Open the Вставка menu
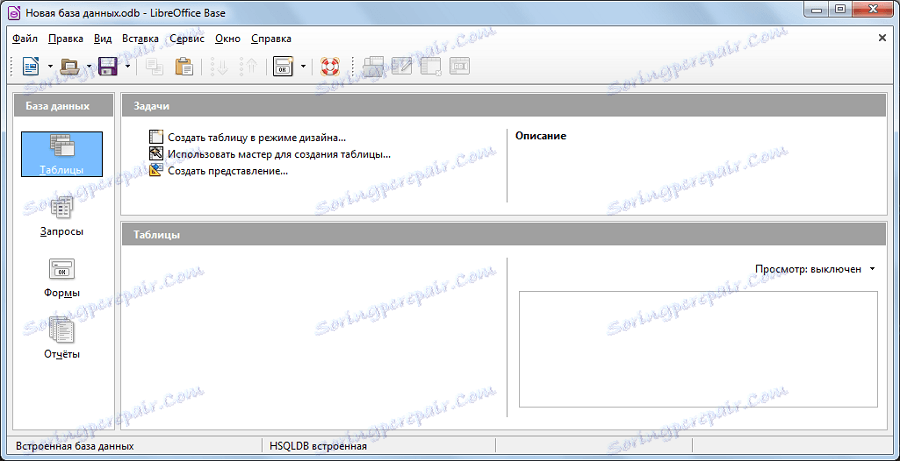The image size is (900, 461). [x=140, y=38]
